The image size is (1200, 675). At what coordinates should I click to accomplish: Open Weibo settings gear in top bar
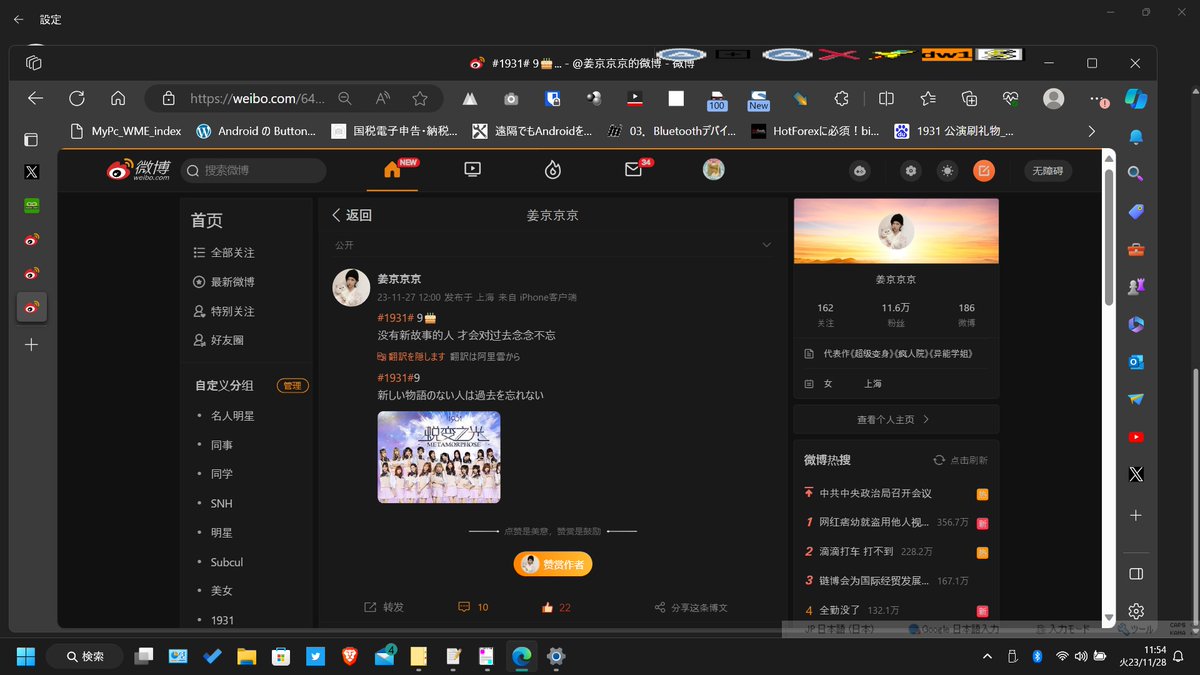pos(910,171)
